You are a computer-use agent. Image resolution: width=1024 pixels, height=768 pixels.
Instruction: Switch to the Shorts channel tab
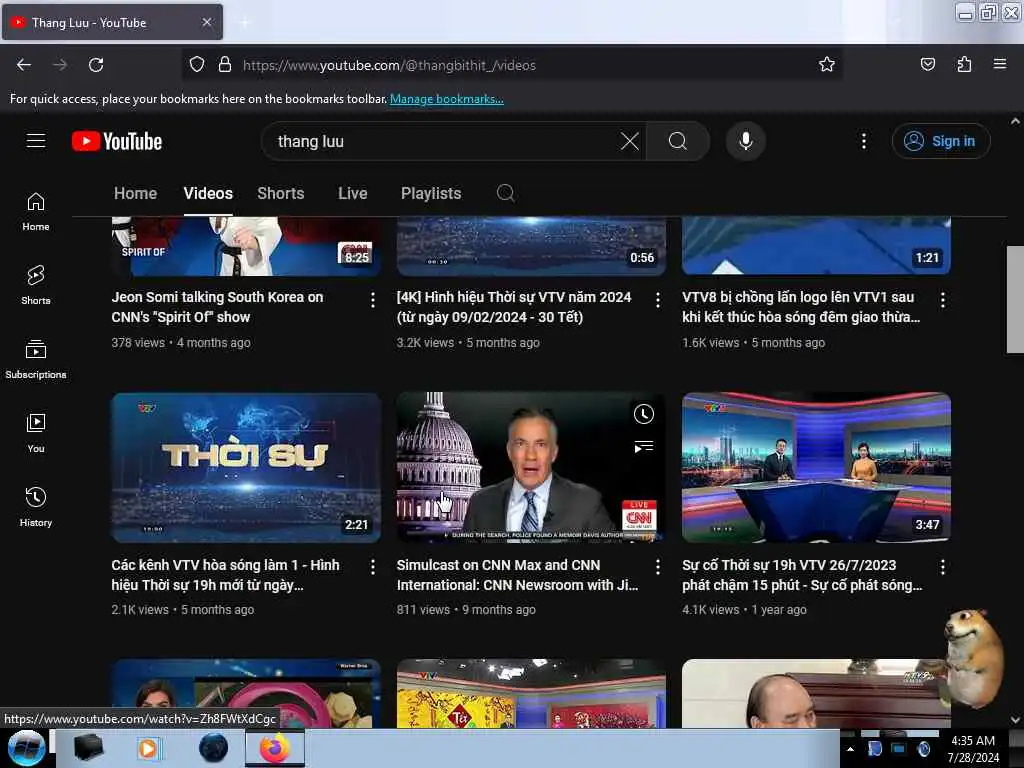281,193
